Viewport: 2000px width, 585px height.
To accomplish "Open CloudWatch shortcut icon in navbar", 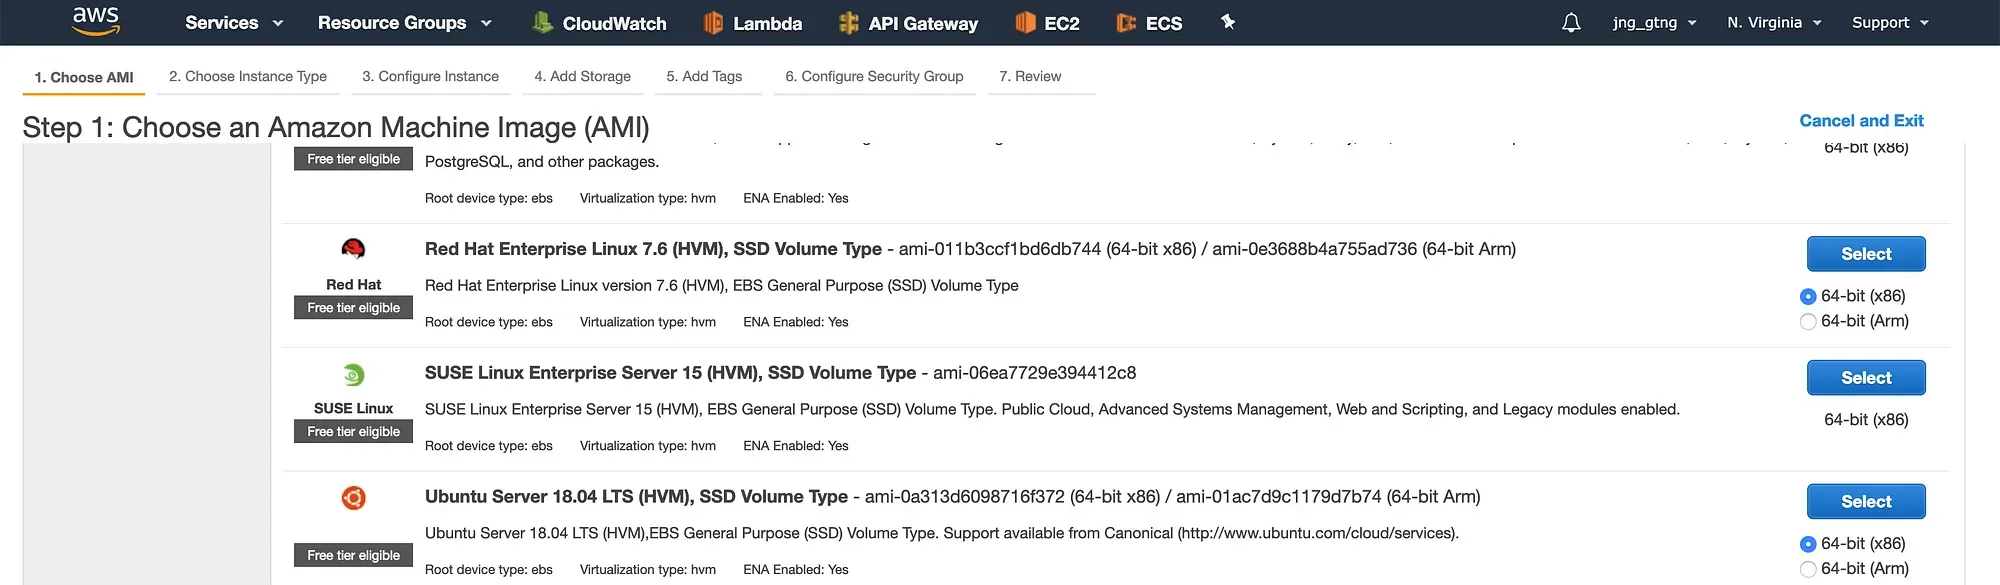I will pos(543,22).
